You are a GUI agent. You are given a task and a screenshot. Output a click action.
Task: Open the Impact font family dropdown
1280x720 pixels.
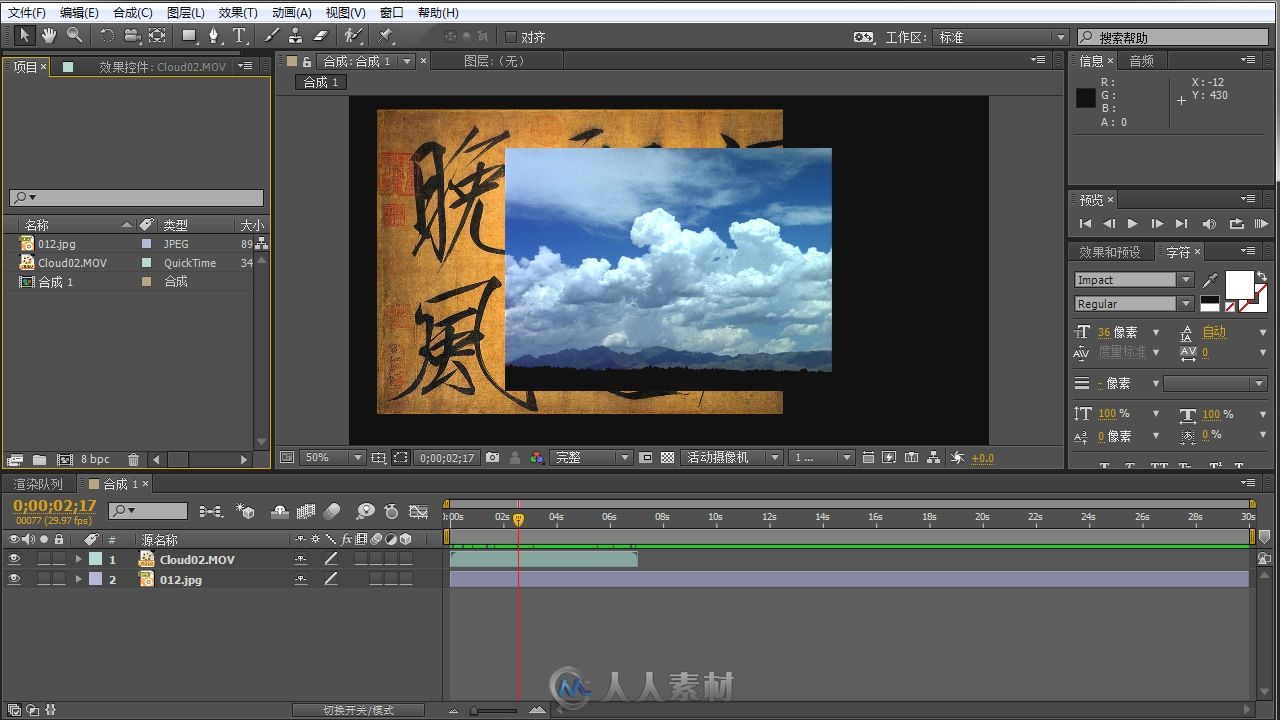(1134, 280)
